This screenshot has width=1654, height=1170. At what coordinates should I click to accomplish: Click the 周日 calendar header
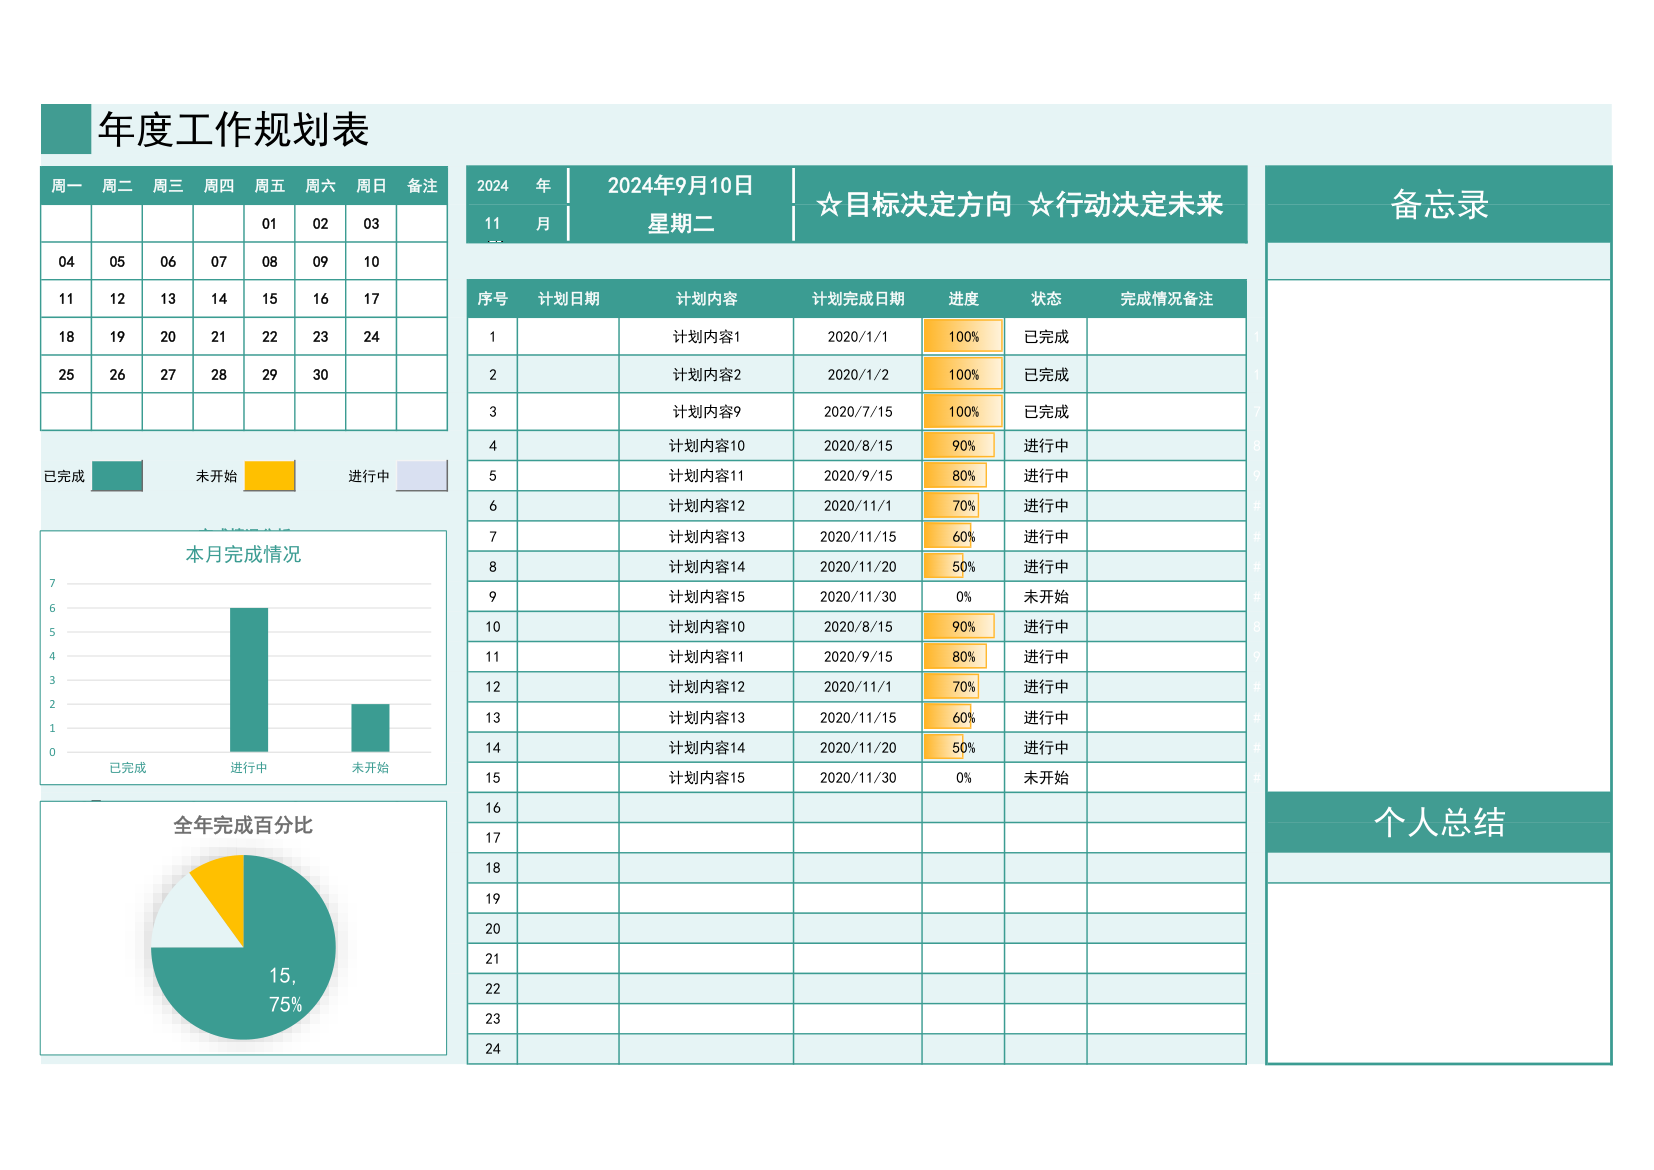pos(371,186)
